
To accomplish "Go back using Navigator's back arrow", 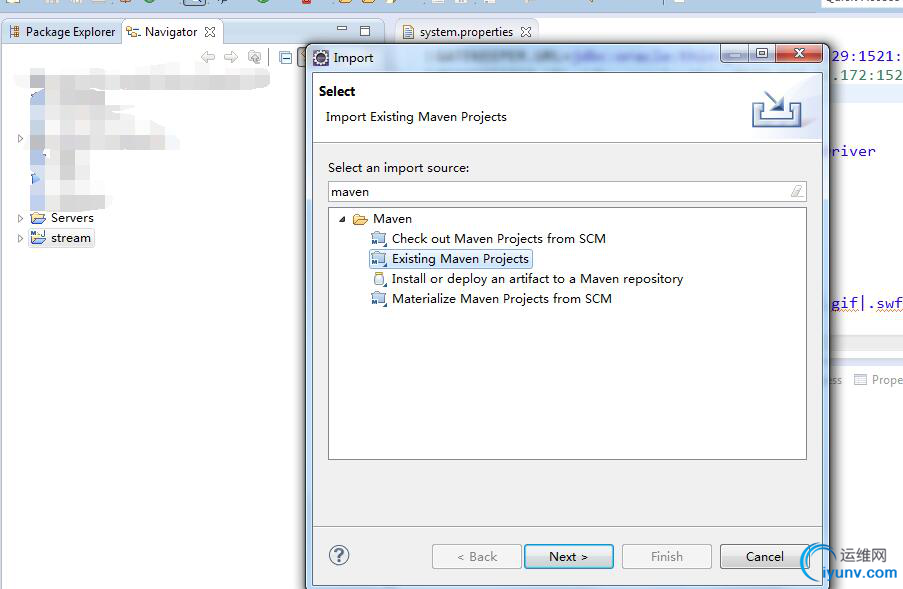I will click(x=208, y=56).
